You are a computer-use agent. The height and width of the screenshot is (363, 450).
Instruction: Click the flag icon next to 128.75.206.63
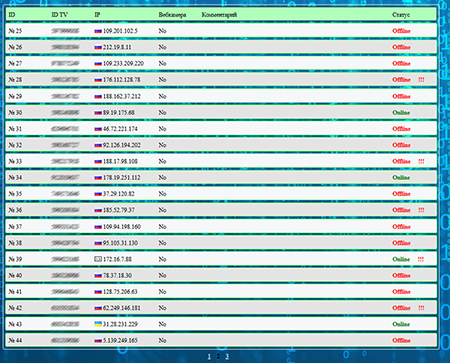[x=98, y=292]
